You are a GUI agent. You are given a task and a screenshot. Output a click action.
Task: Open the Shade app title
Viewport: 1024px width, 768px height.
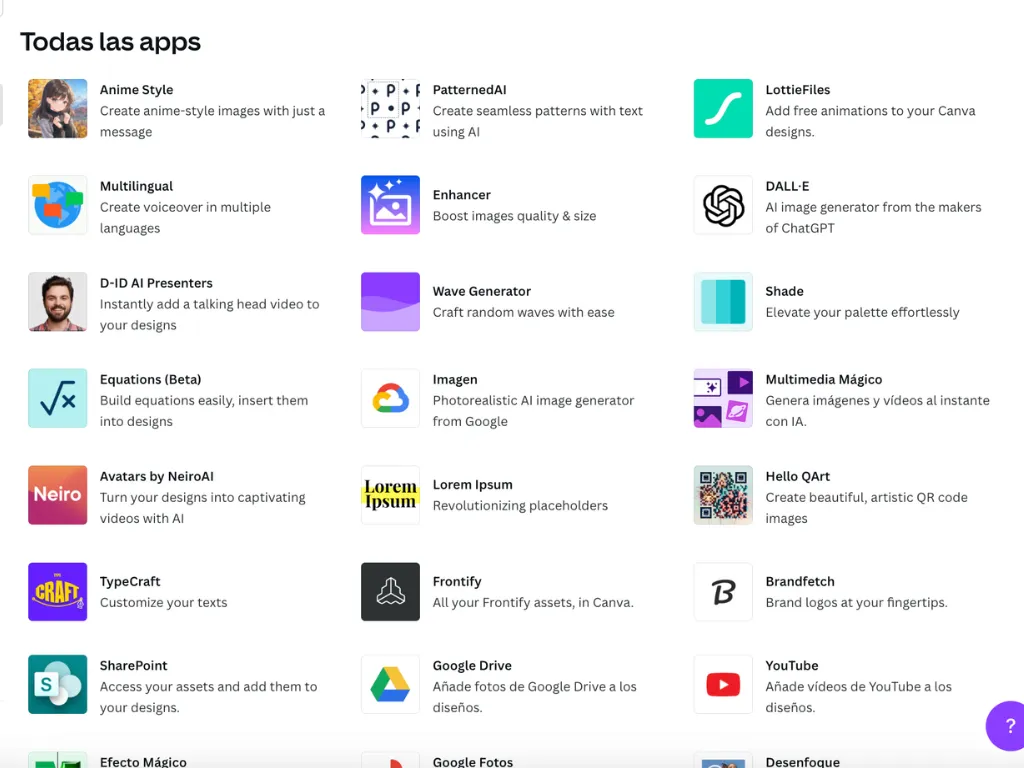(x=784, y=291)
